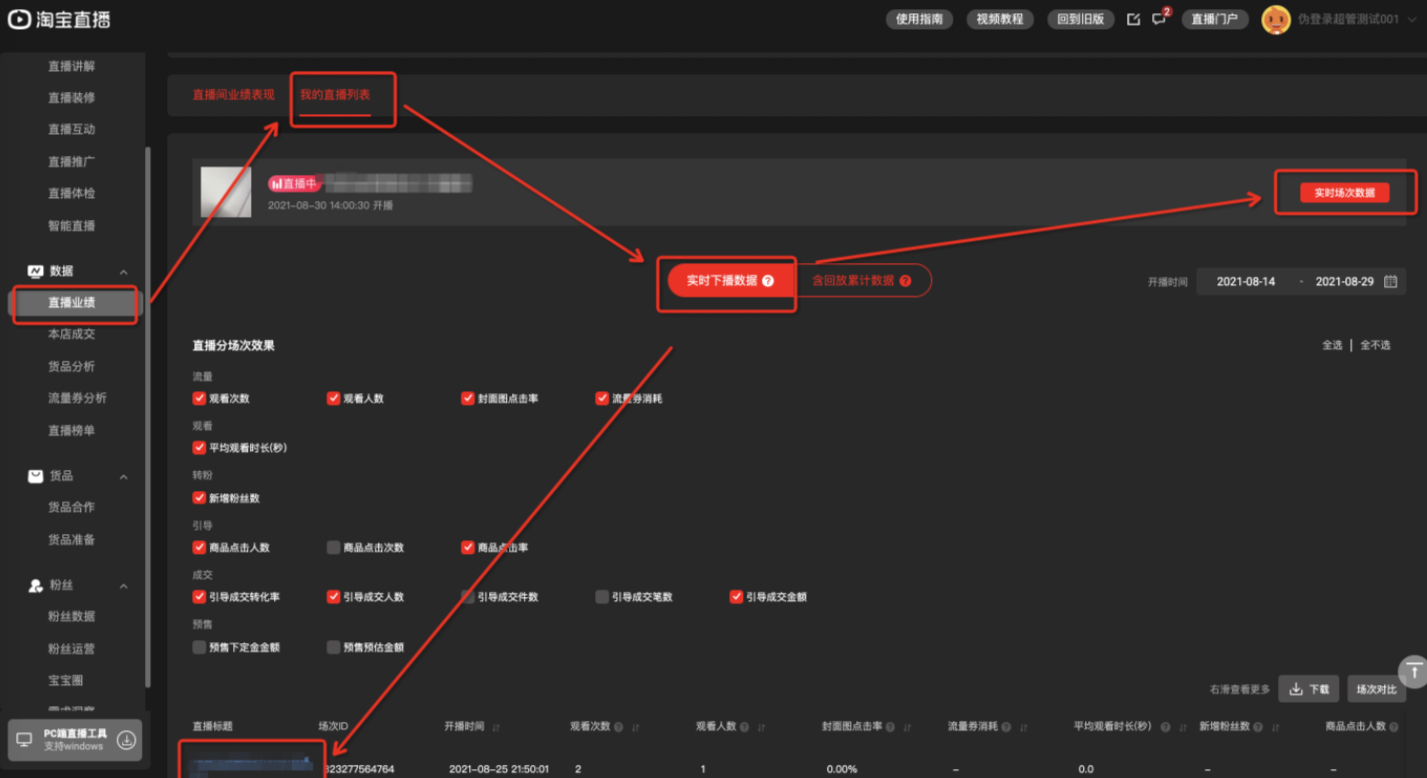This screenshot has width=1427, height=778.
Task: Open 货品分析 in the sidebar
Action: (x=71, y=366)
